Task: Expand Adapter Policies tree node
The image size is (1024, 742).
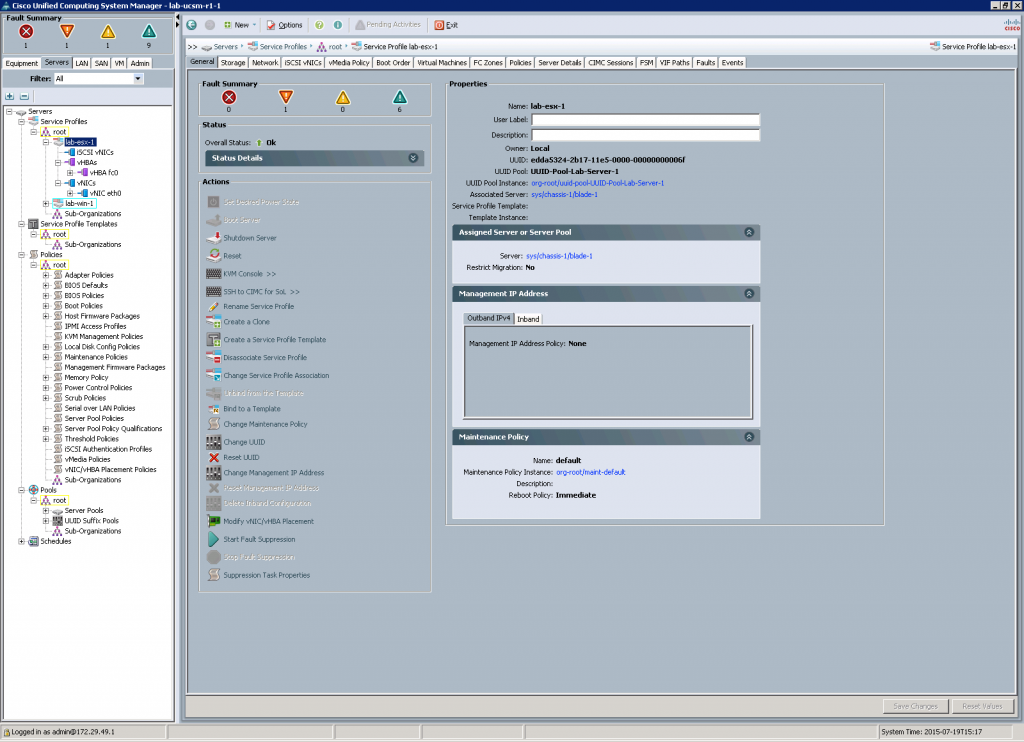Action: pos(46,276)
